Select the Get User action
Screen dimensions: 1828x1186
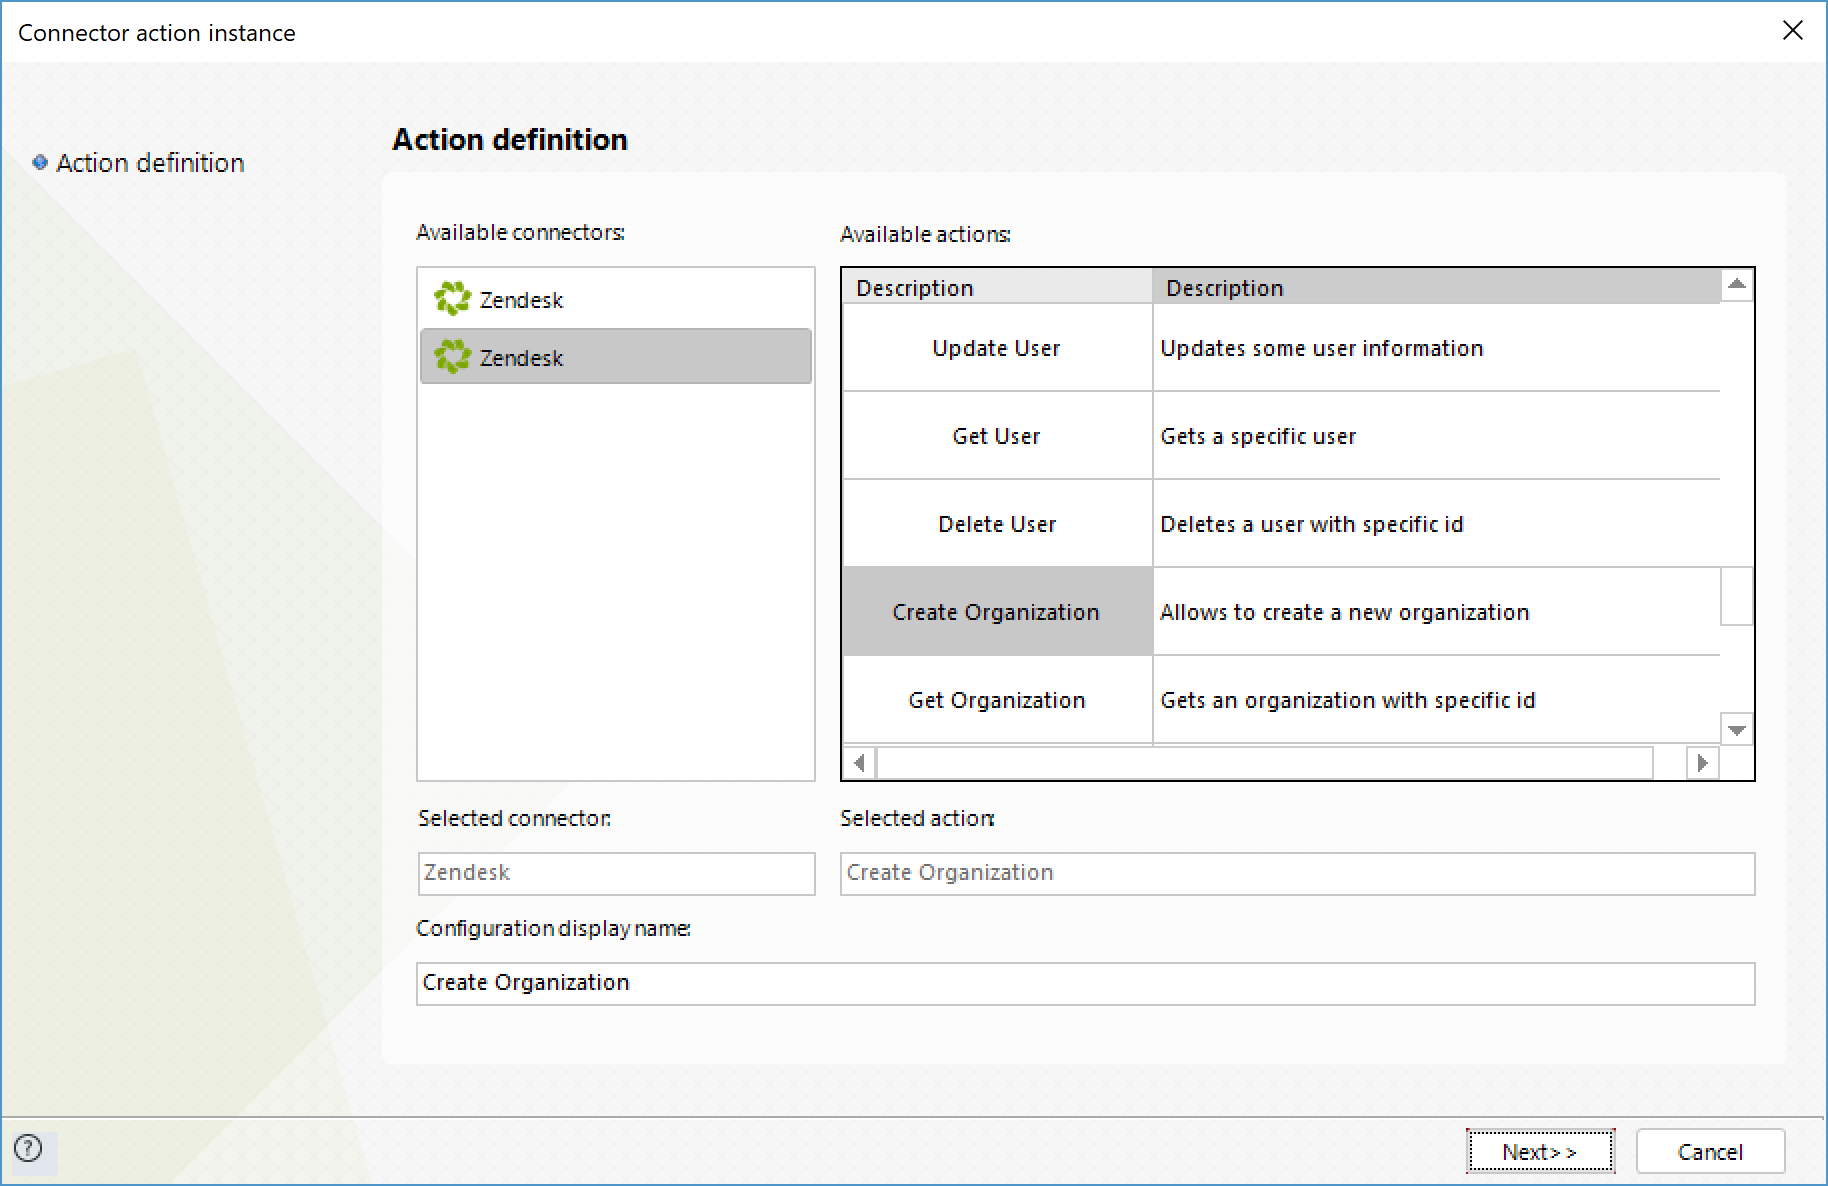(997, 436)
